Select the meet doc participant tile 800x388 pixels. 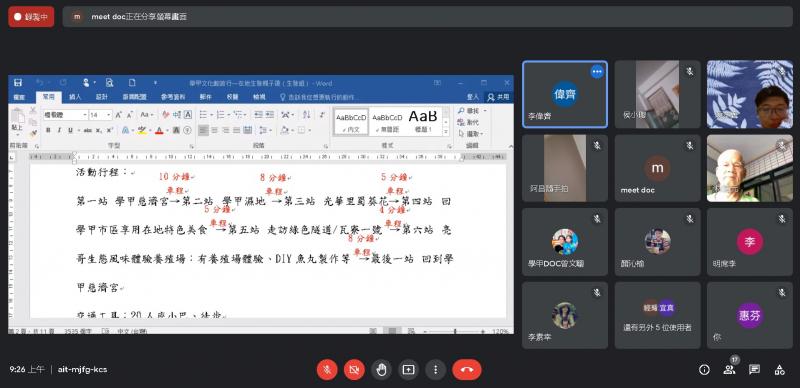pos(658,168)
